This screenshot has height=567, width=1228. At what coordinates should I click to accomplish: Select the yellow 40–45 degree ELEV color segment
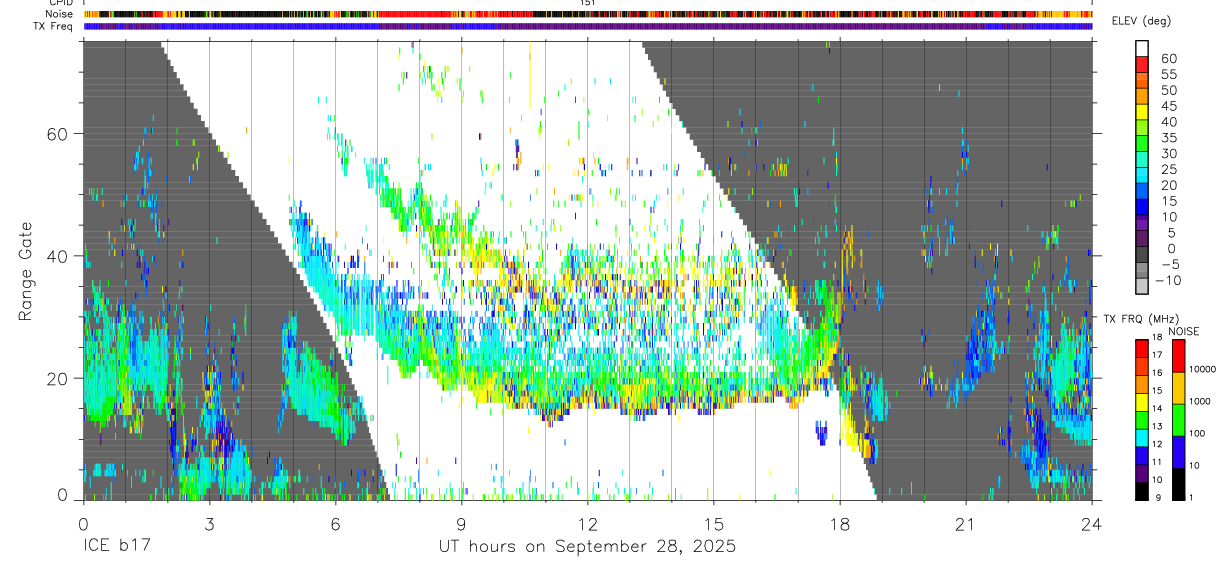[1142, 114]
